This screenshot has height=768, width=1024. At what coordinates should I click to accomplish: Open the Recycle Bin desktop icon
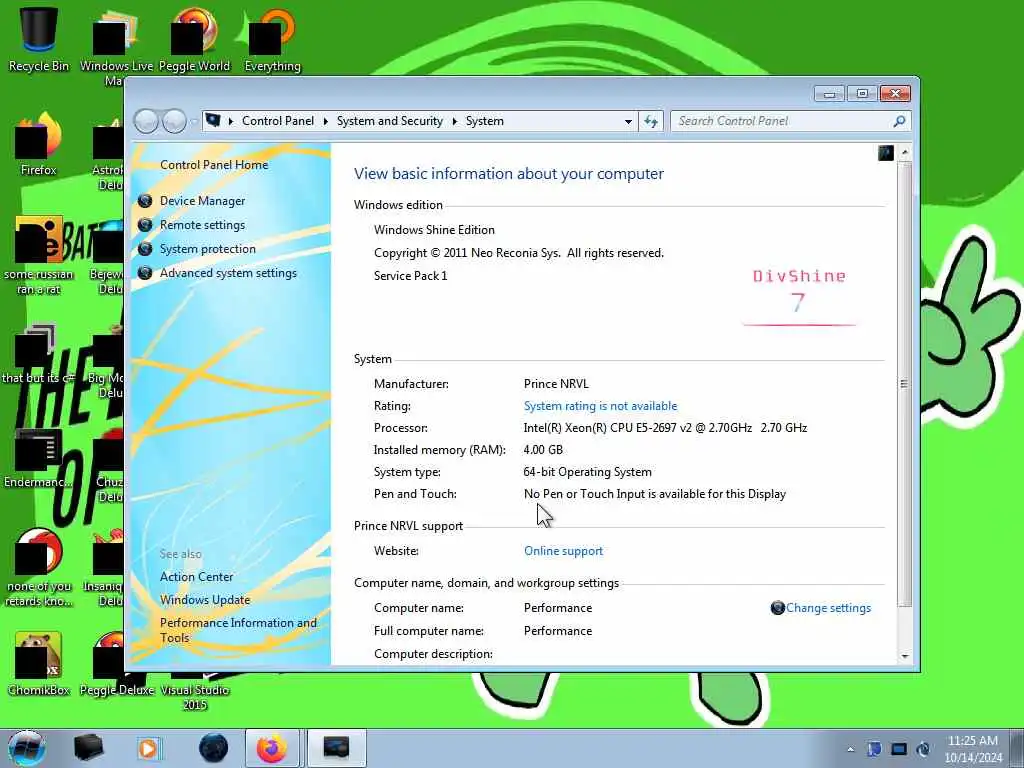(x=39, y=40)
